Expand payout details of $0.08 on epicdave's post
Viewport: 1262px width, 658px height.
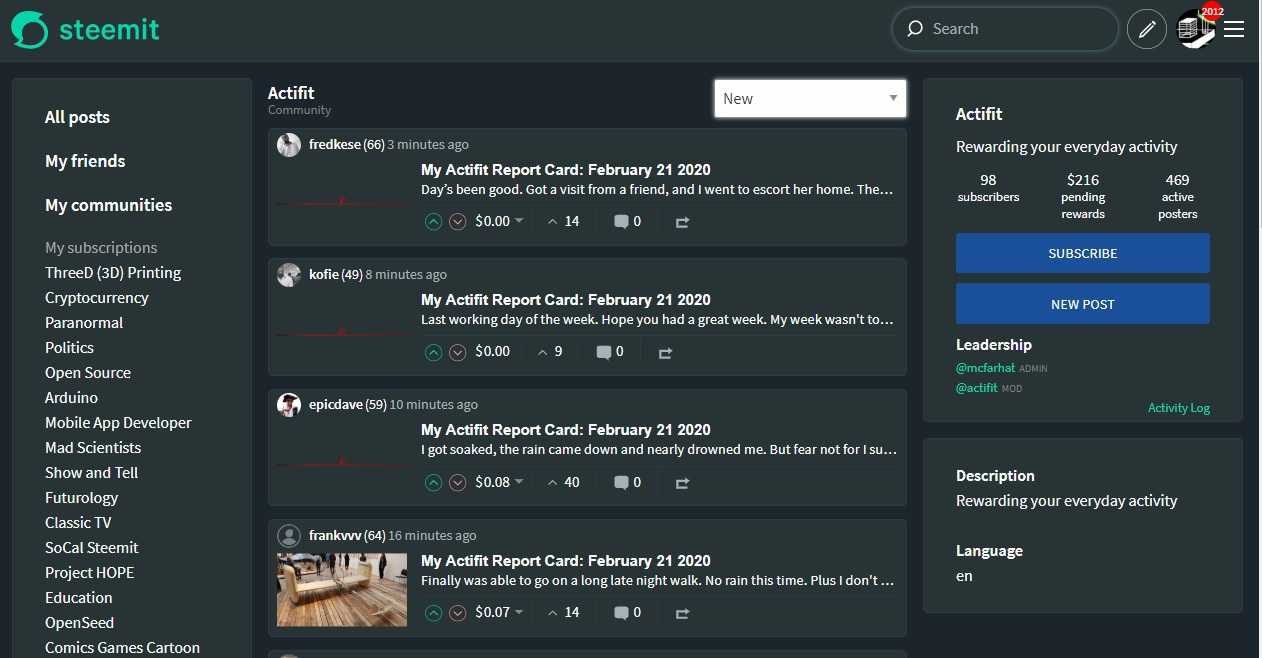pyautogui.click(x=499, y=482)
